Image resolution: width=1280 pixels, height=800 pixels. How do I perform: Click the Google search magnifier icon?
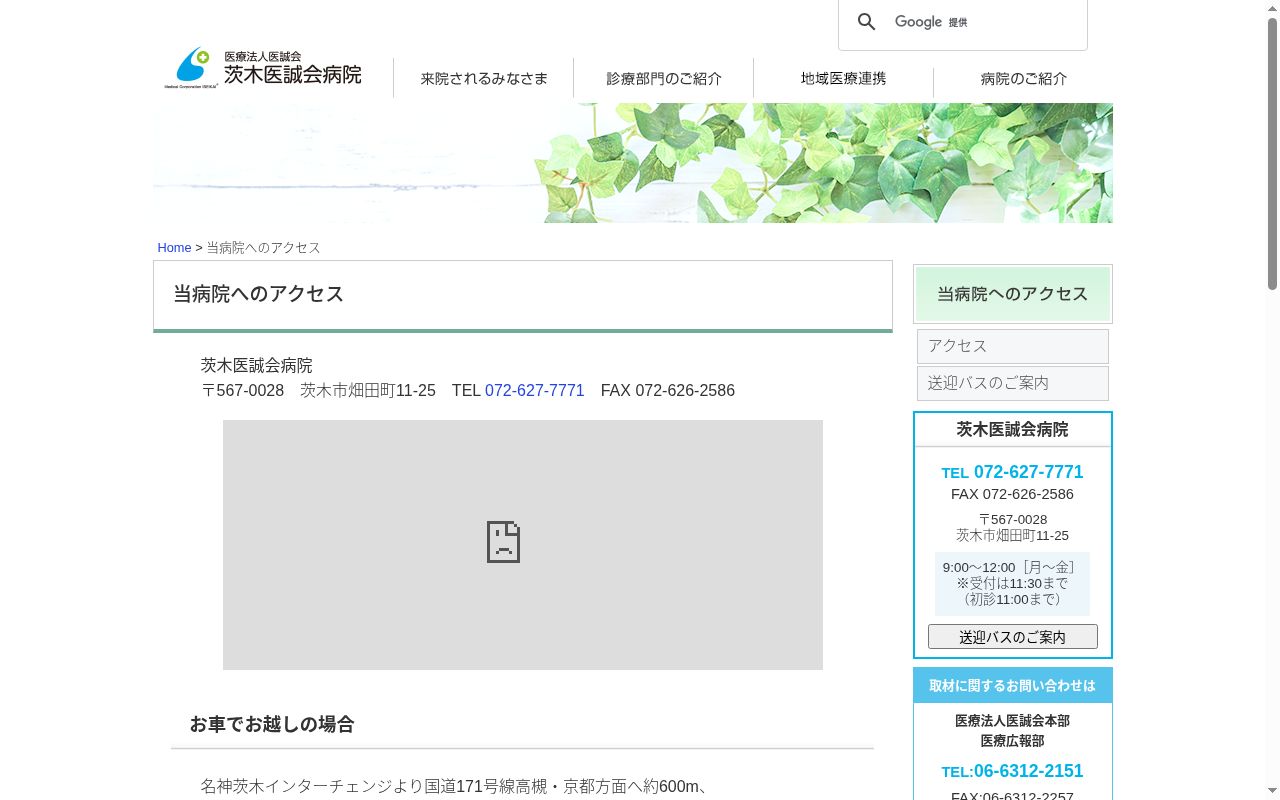point(867,22)
